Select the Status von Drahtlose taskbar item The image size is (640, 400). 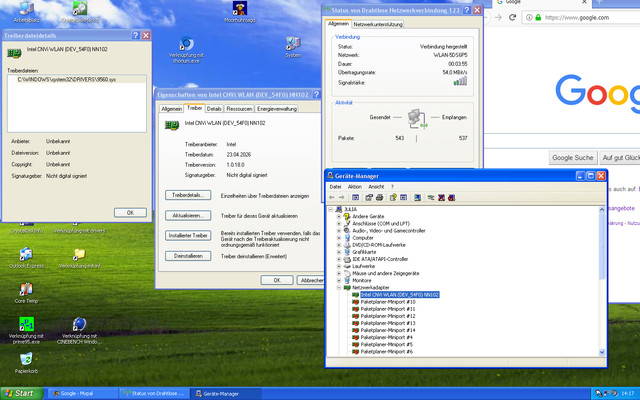[154, 393]
